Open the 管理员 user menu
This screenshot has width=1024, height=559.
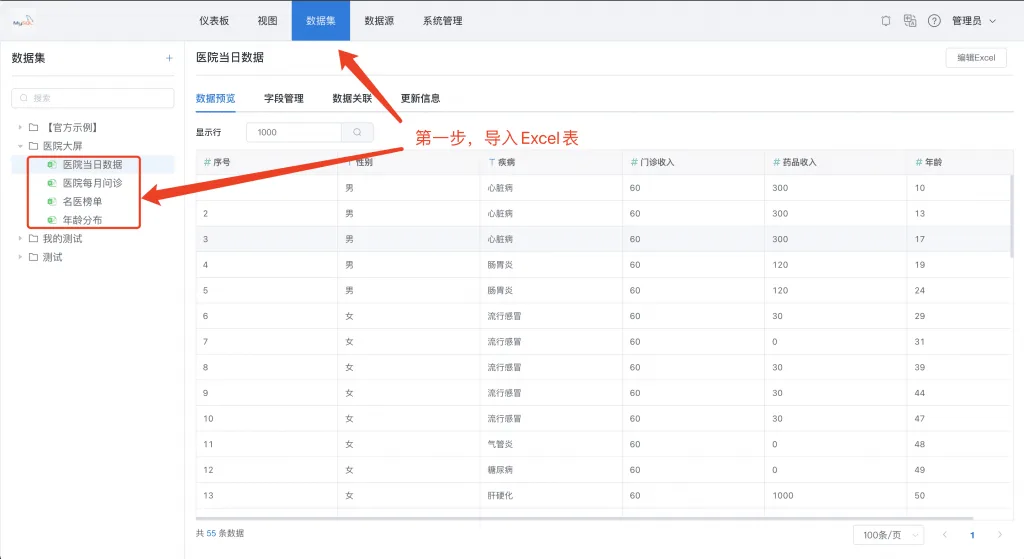[x=974, y=21]
